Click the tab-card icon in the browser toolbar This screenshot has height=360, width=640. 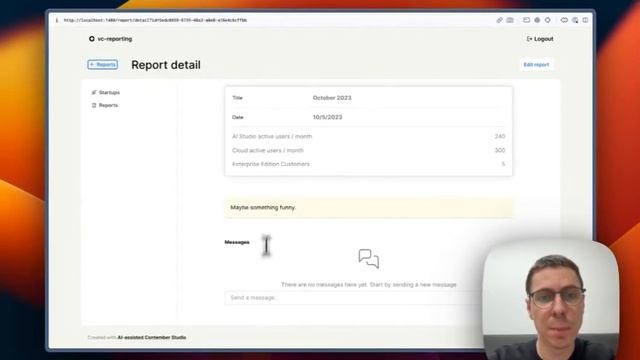tap(527, 20)
